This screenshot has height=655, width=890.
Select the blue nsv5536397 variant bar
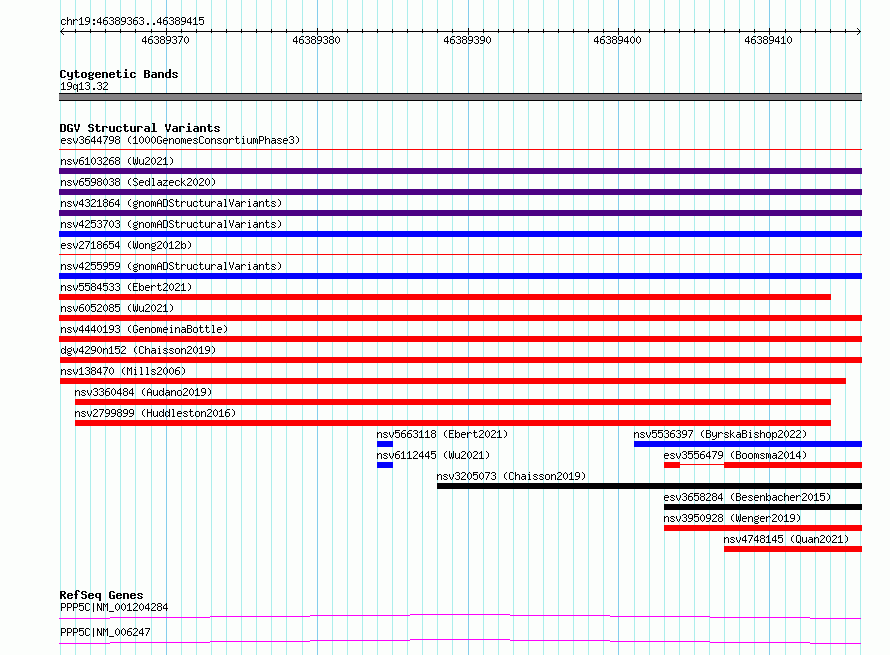pos(748,444)
